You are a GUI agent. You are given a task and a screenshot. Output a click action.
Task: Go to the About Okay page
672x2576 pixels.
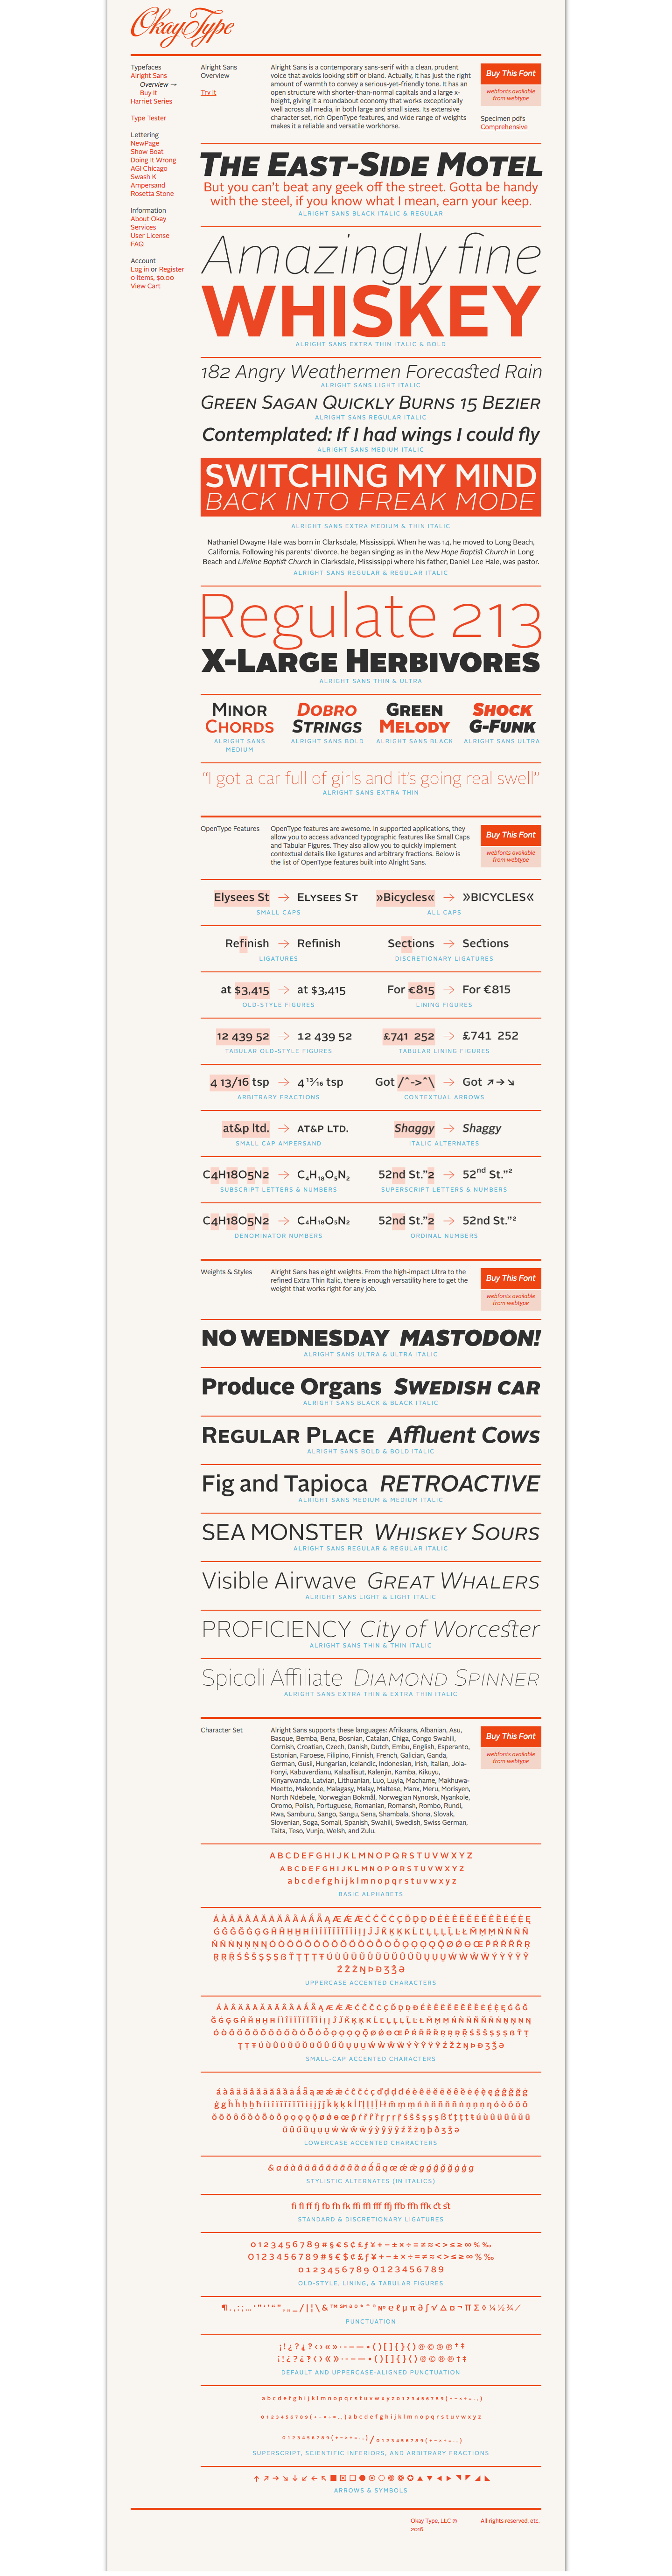coord(148,219)
